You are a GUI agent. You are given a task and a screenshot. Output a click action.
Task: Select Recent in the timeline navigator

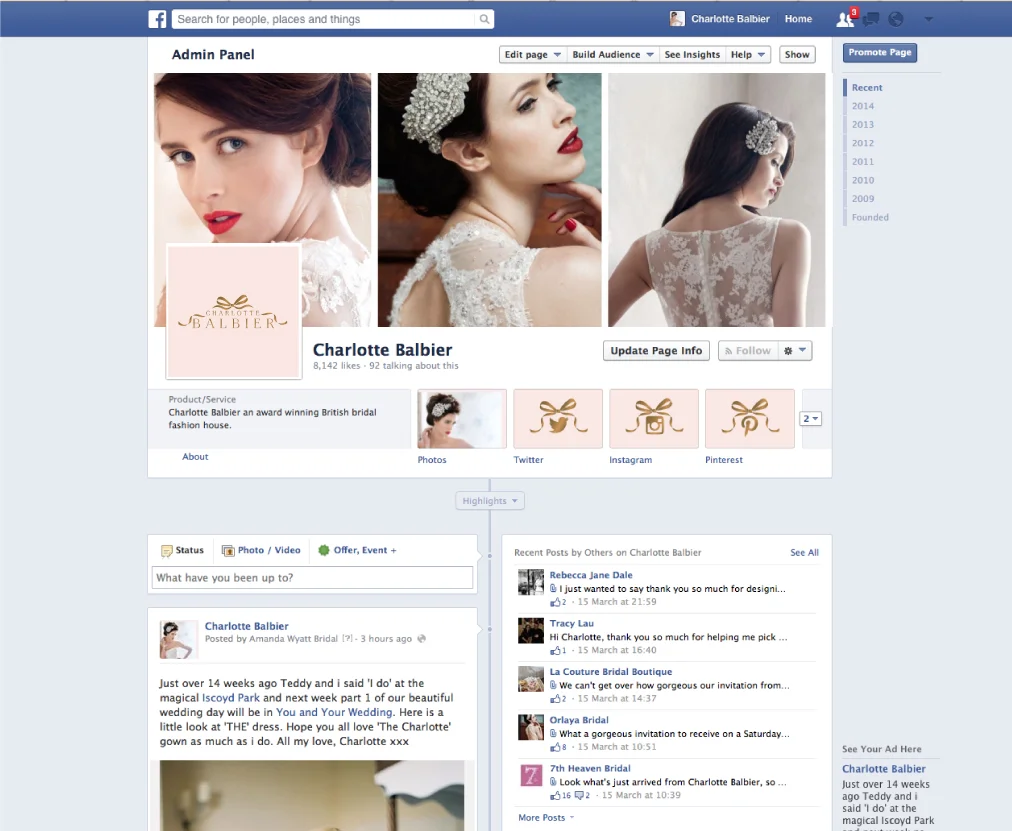coord(867,88)
